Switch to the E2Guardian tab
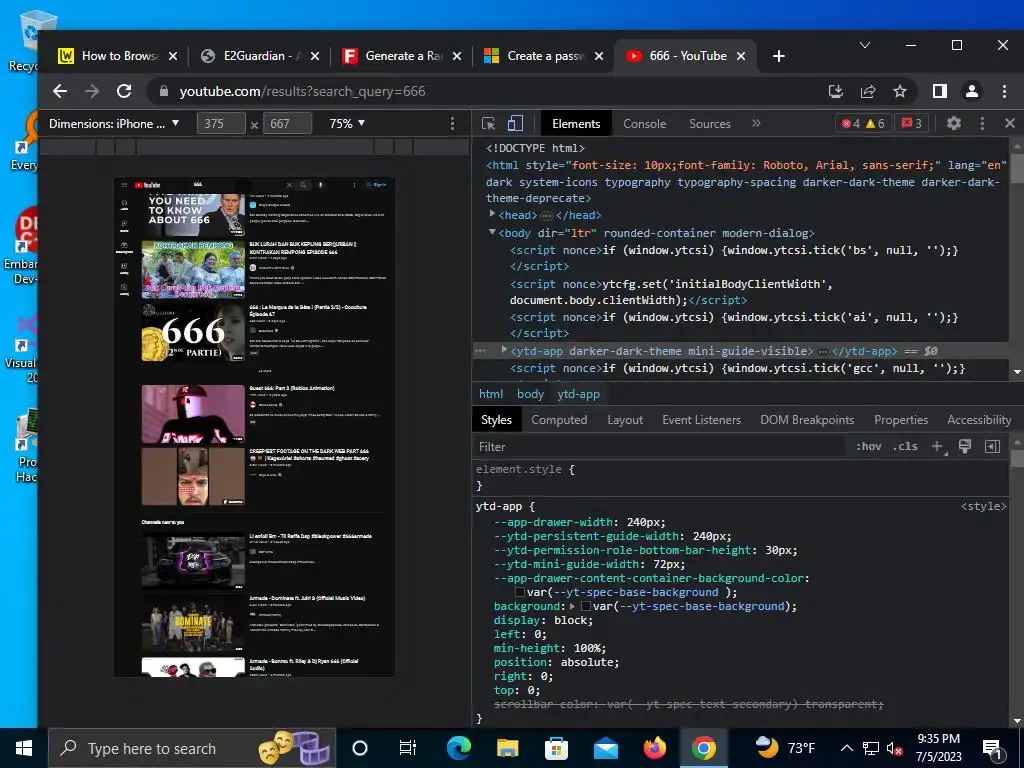Viewport: 1024px width, 768px height. 260,56
